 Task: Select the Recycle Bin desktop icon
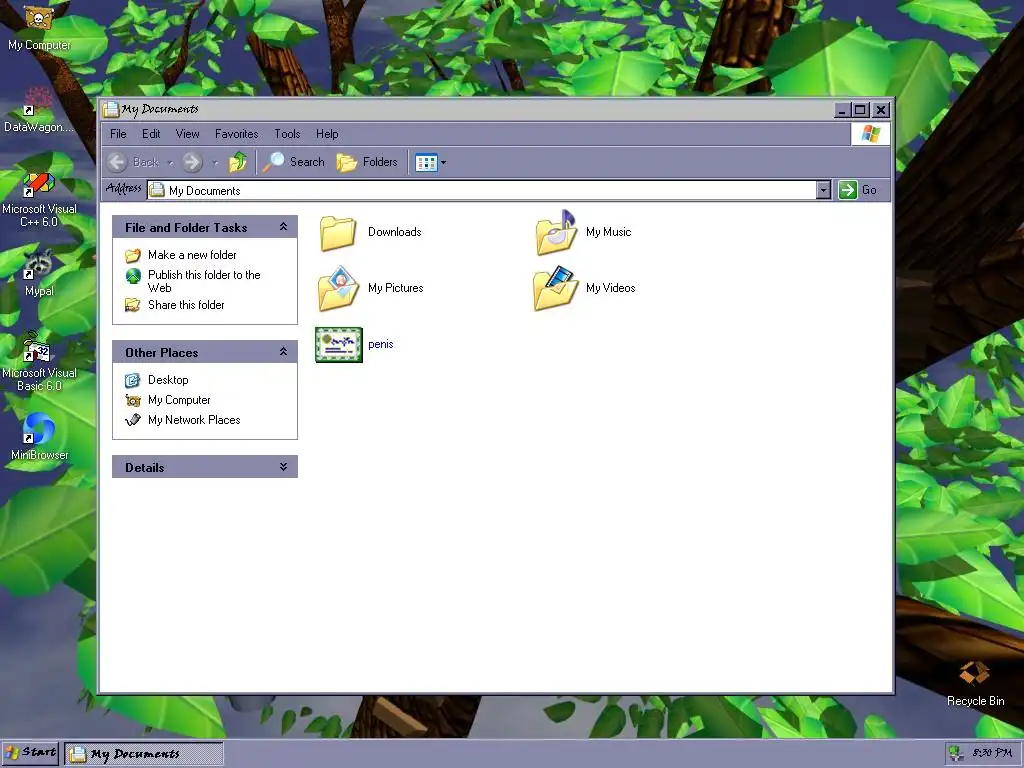[975, 683]
